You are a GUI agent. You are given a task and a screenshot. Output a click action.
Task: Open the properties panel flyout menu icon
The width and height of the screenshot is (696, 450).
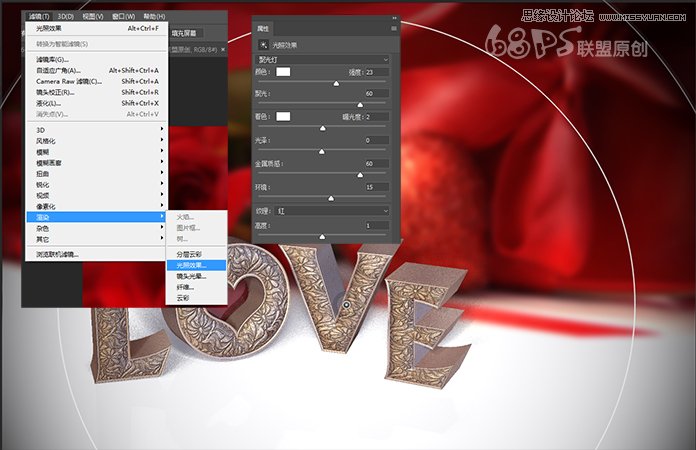394,28
